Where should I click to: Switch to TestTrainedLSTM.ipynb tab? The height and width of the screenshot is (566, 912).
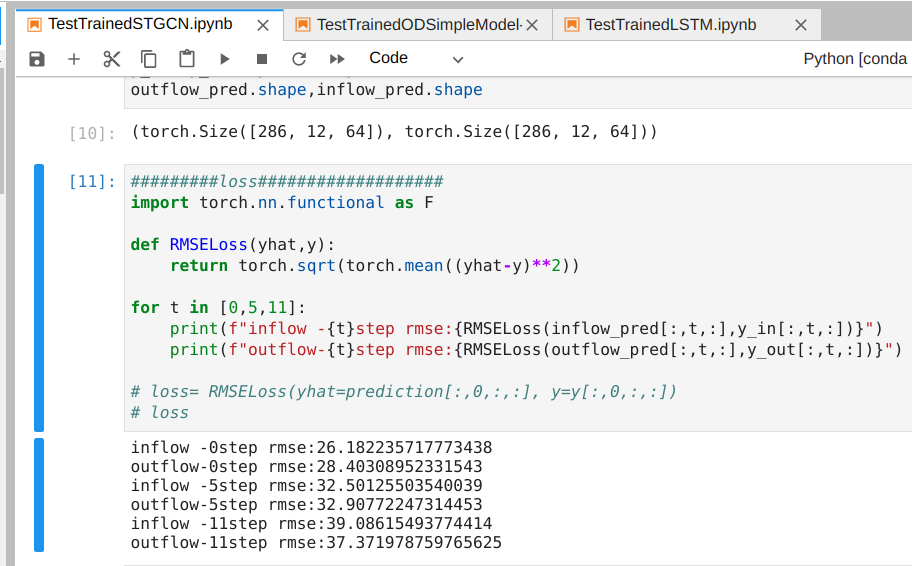tap(670, 24)
